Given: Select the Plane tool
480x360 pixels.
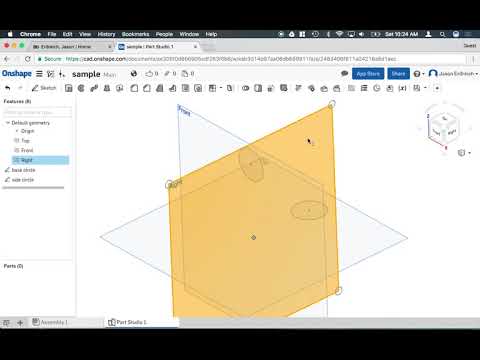Looking at the screenshot, I should click(x=351, y=88).
